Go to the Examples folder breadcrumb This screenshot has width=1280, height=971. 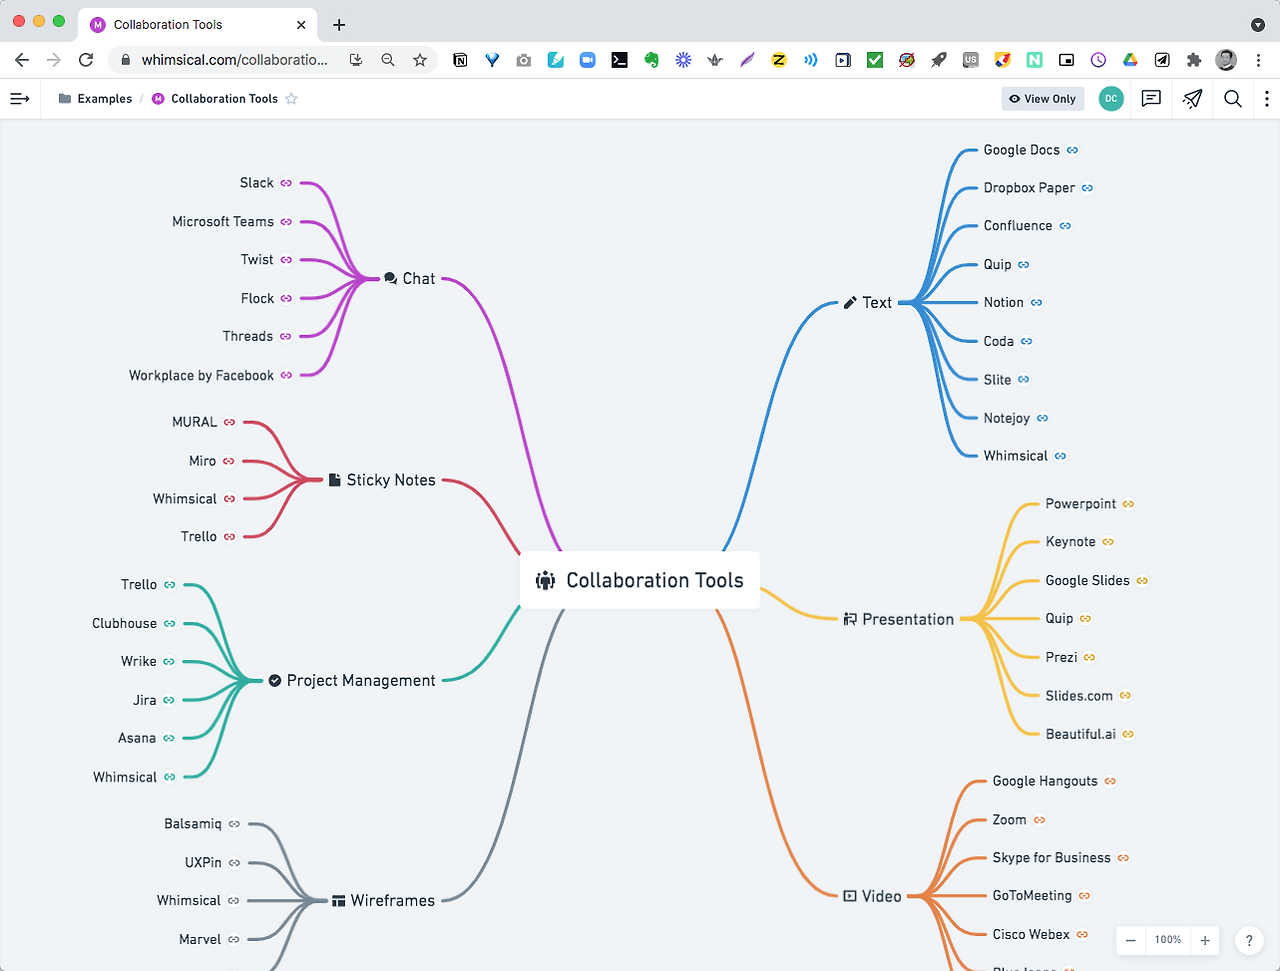coord(96,99)
